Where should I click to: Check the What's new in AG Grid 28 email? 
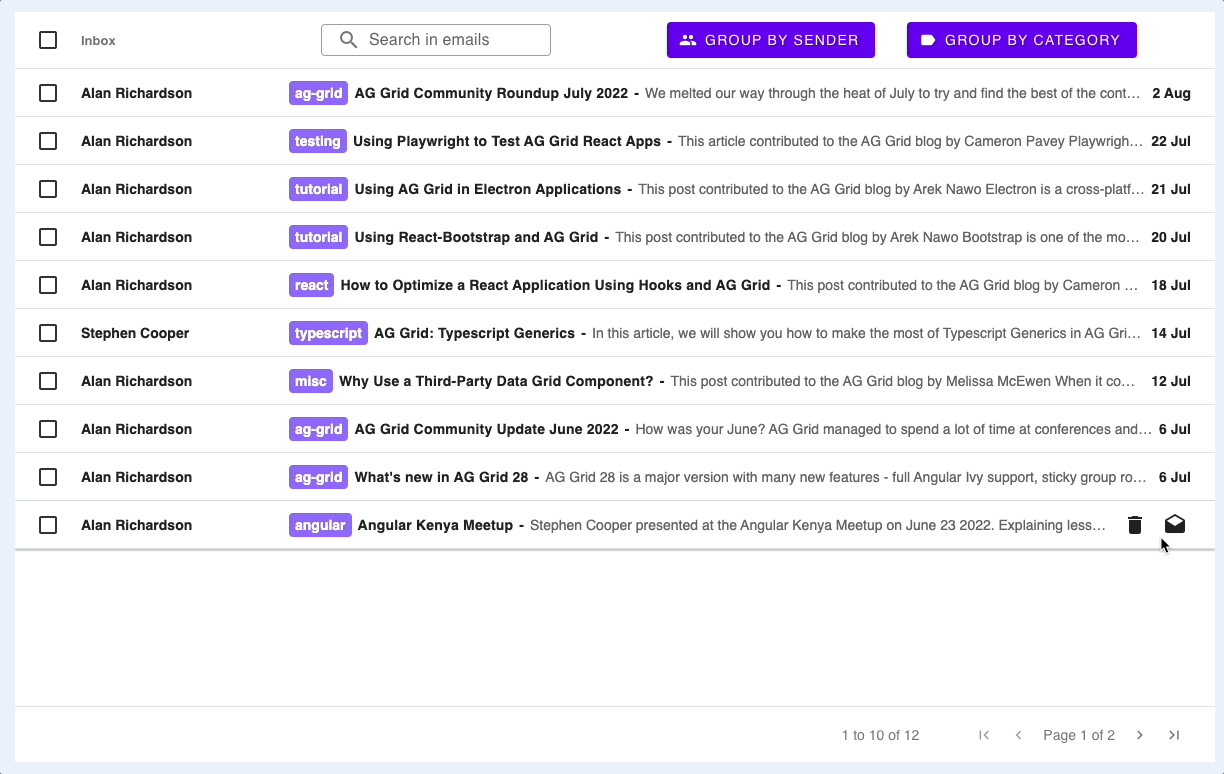click(48, 477)
